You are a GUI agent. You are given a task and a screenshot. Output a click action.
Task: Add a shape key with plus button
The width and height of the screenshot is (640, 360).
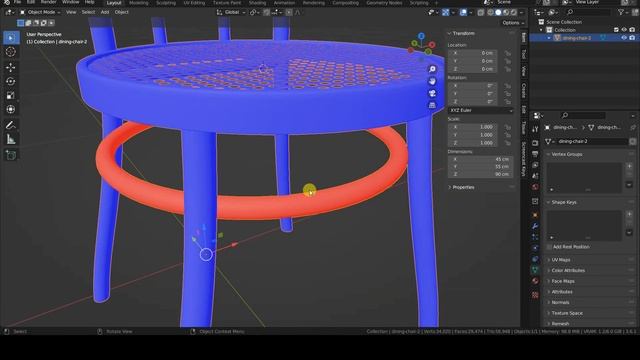pos(629,215)
